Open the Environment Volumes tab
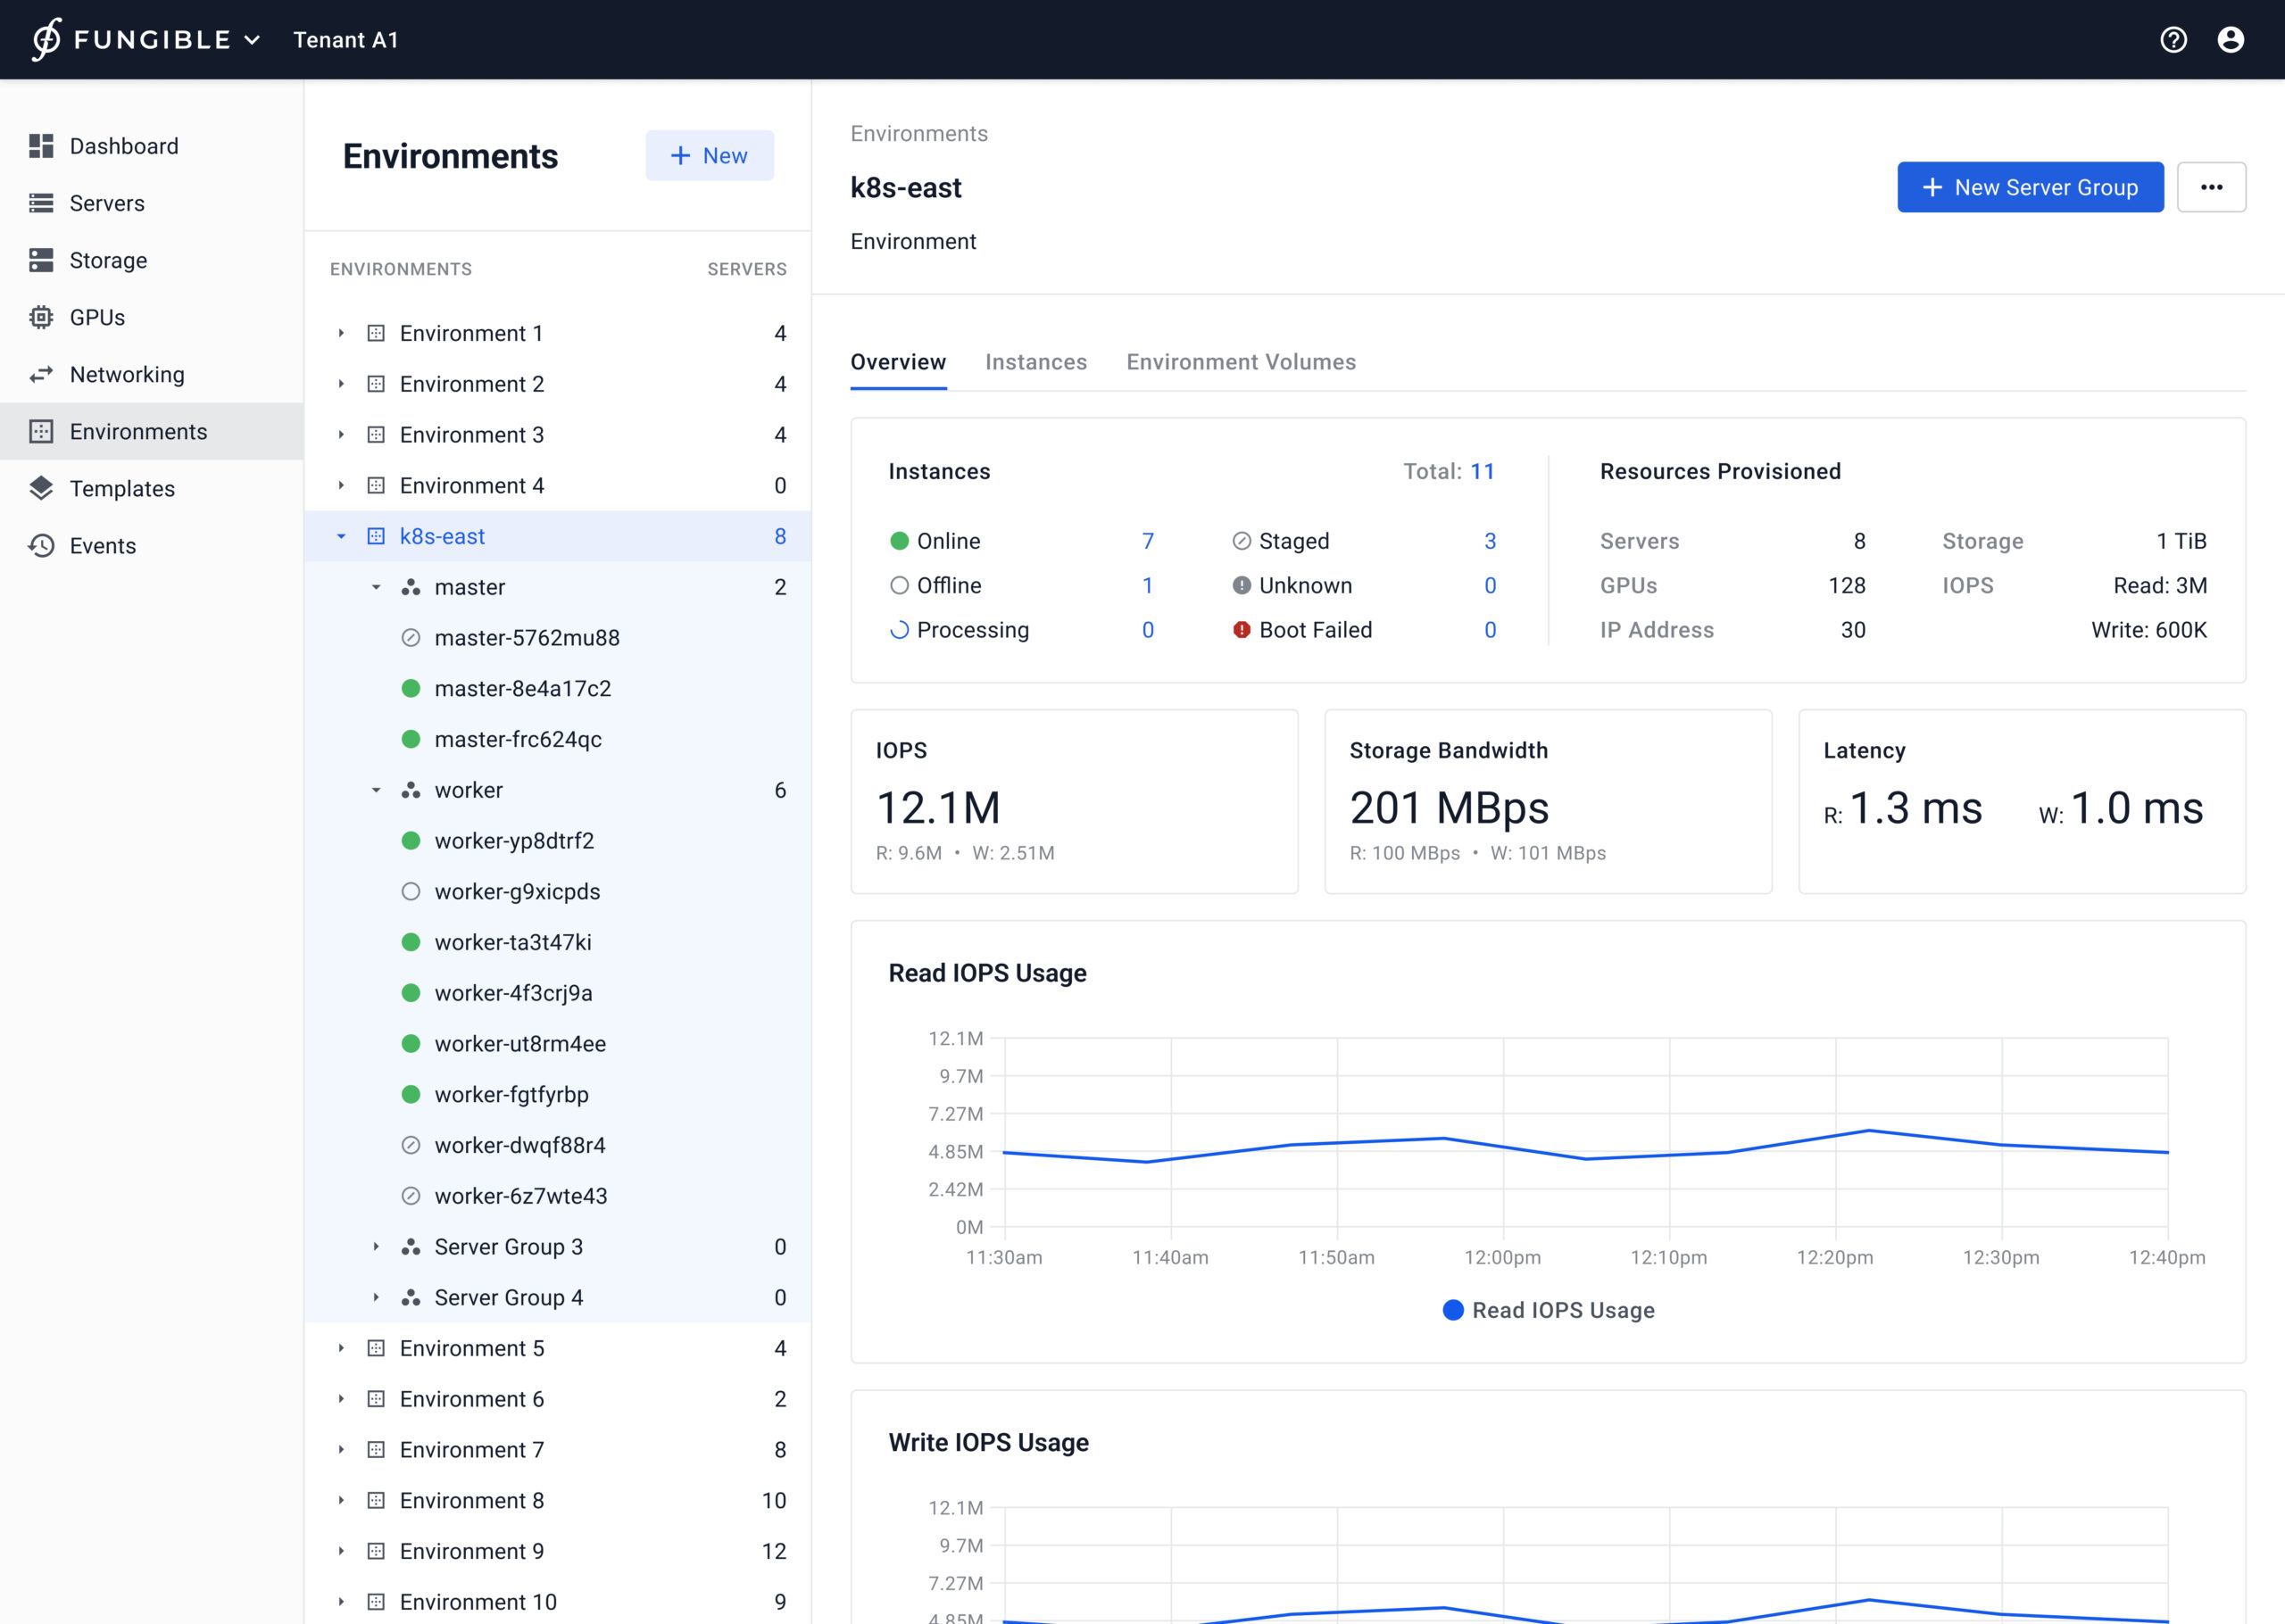The height and width of the screenshot is (1624, 2285). (x=1240, y=362)
